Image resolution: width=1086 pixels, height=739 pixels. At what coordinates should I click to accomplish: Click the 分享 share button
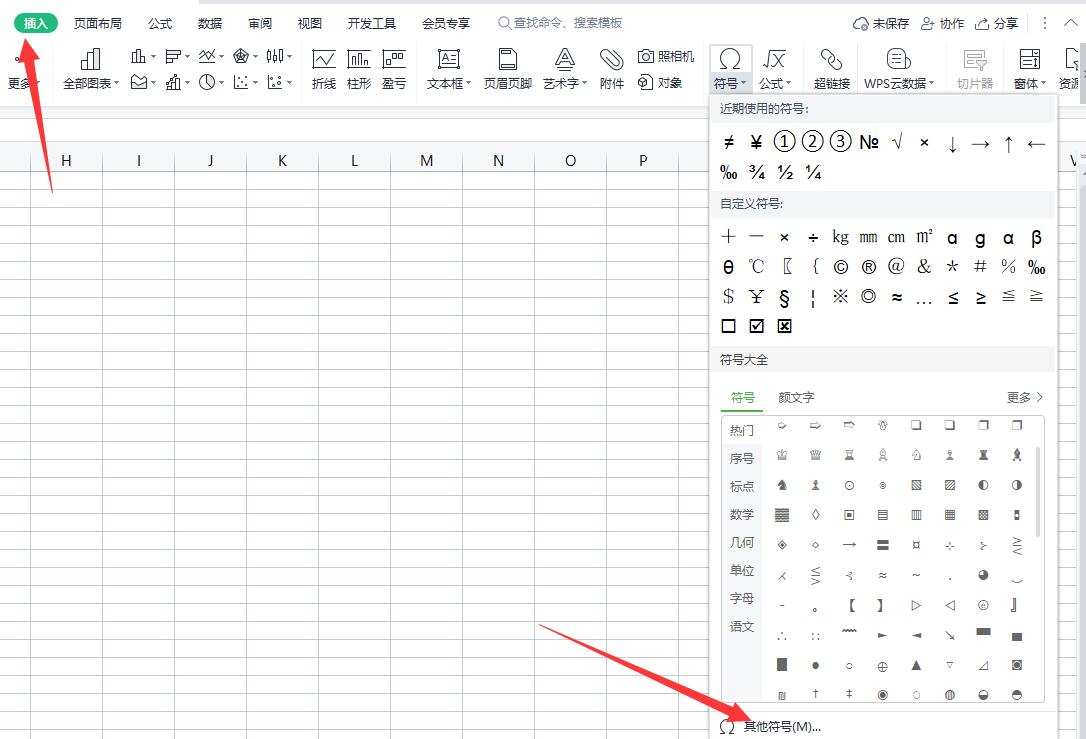[997, 23]
